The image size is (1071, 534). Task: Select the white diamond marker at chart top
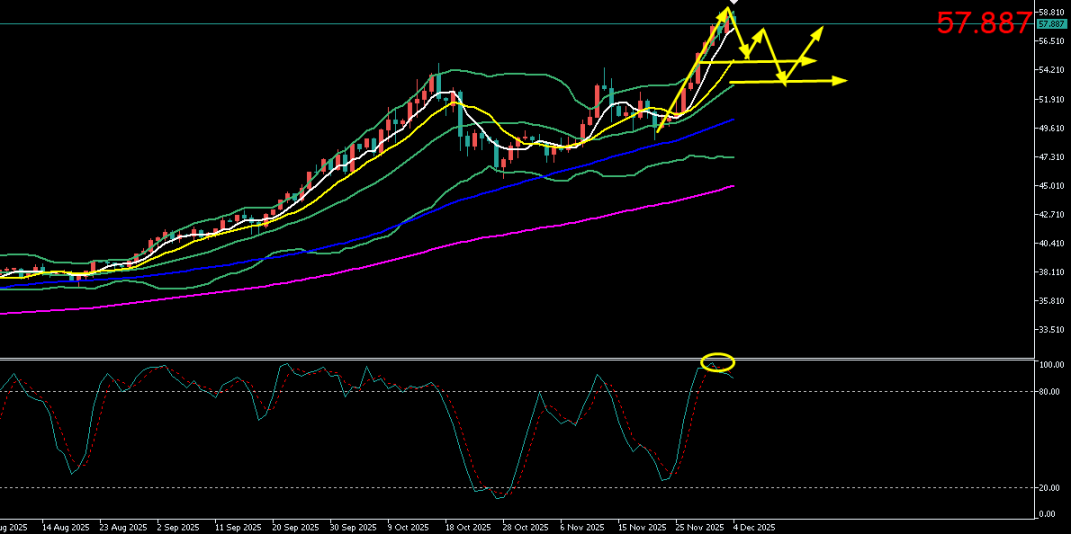(733, 3)
